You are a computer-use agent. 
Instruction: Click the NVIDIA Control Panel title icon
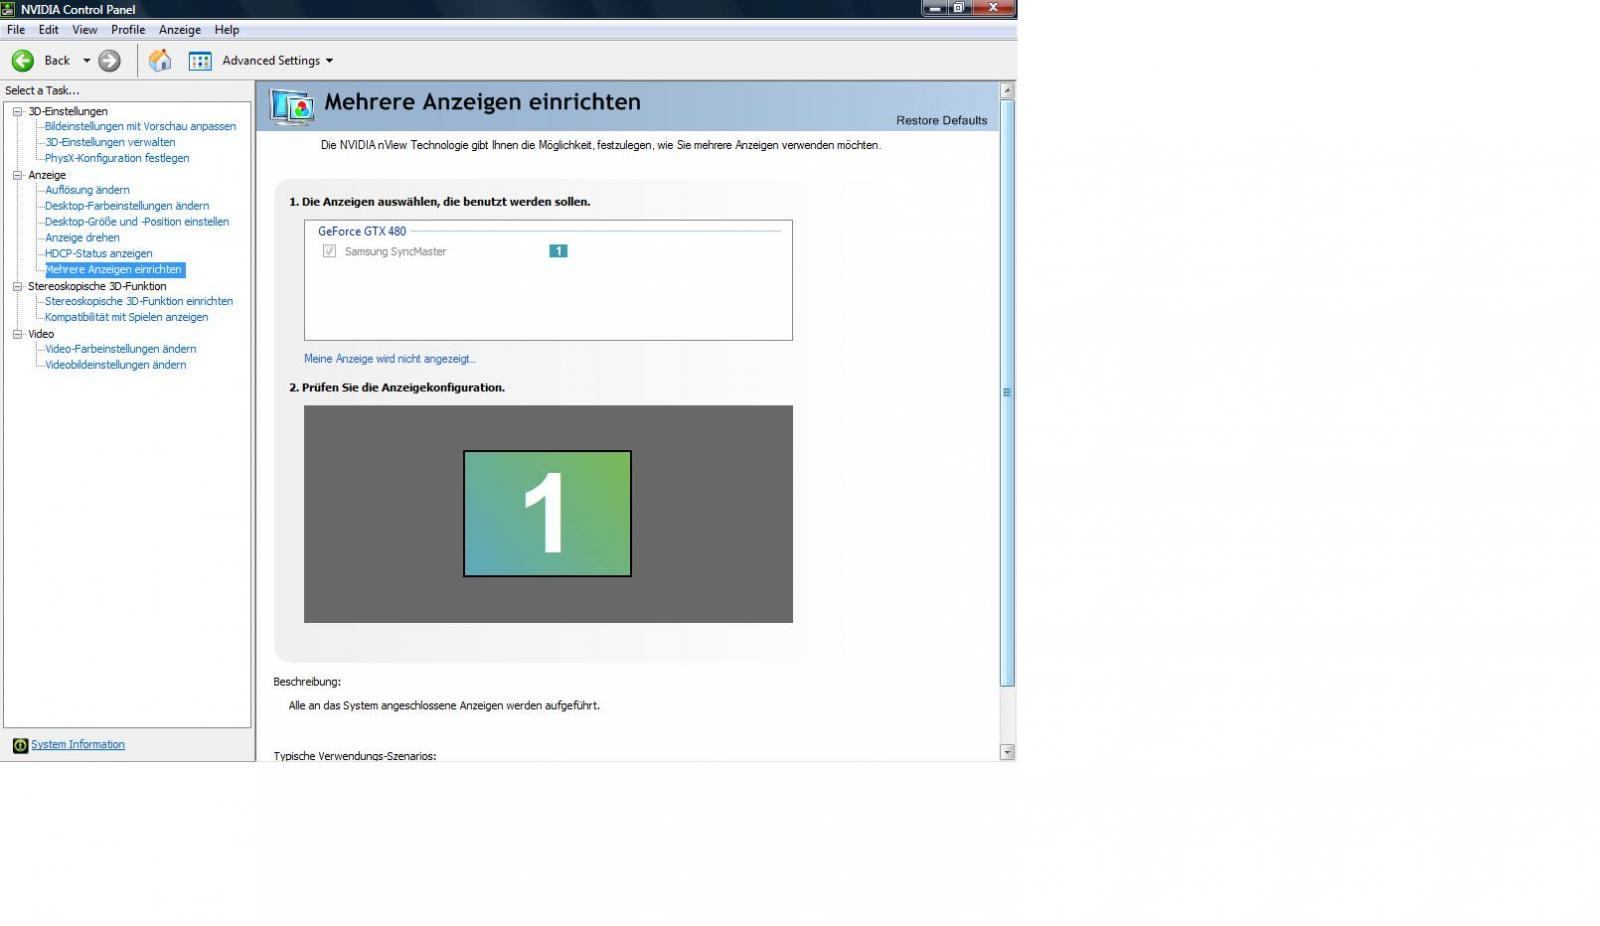8,9
